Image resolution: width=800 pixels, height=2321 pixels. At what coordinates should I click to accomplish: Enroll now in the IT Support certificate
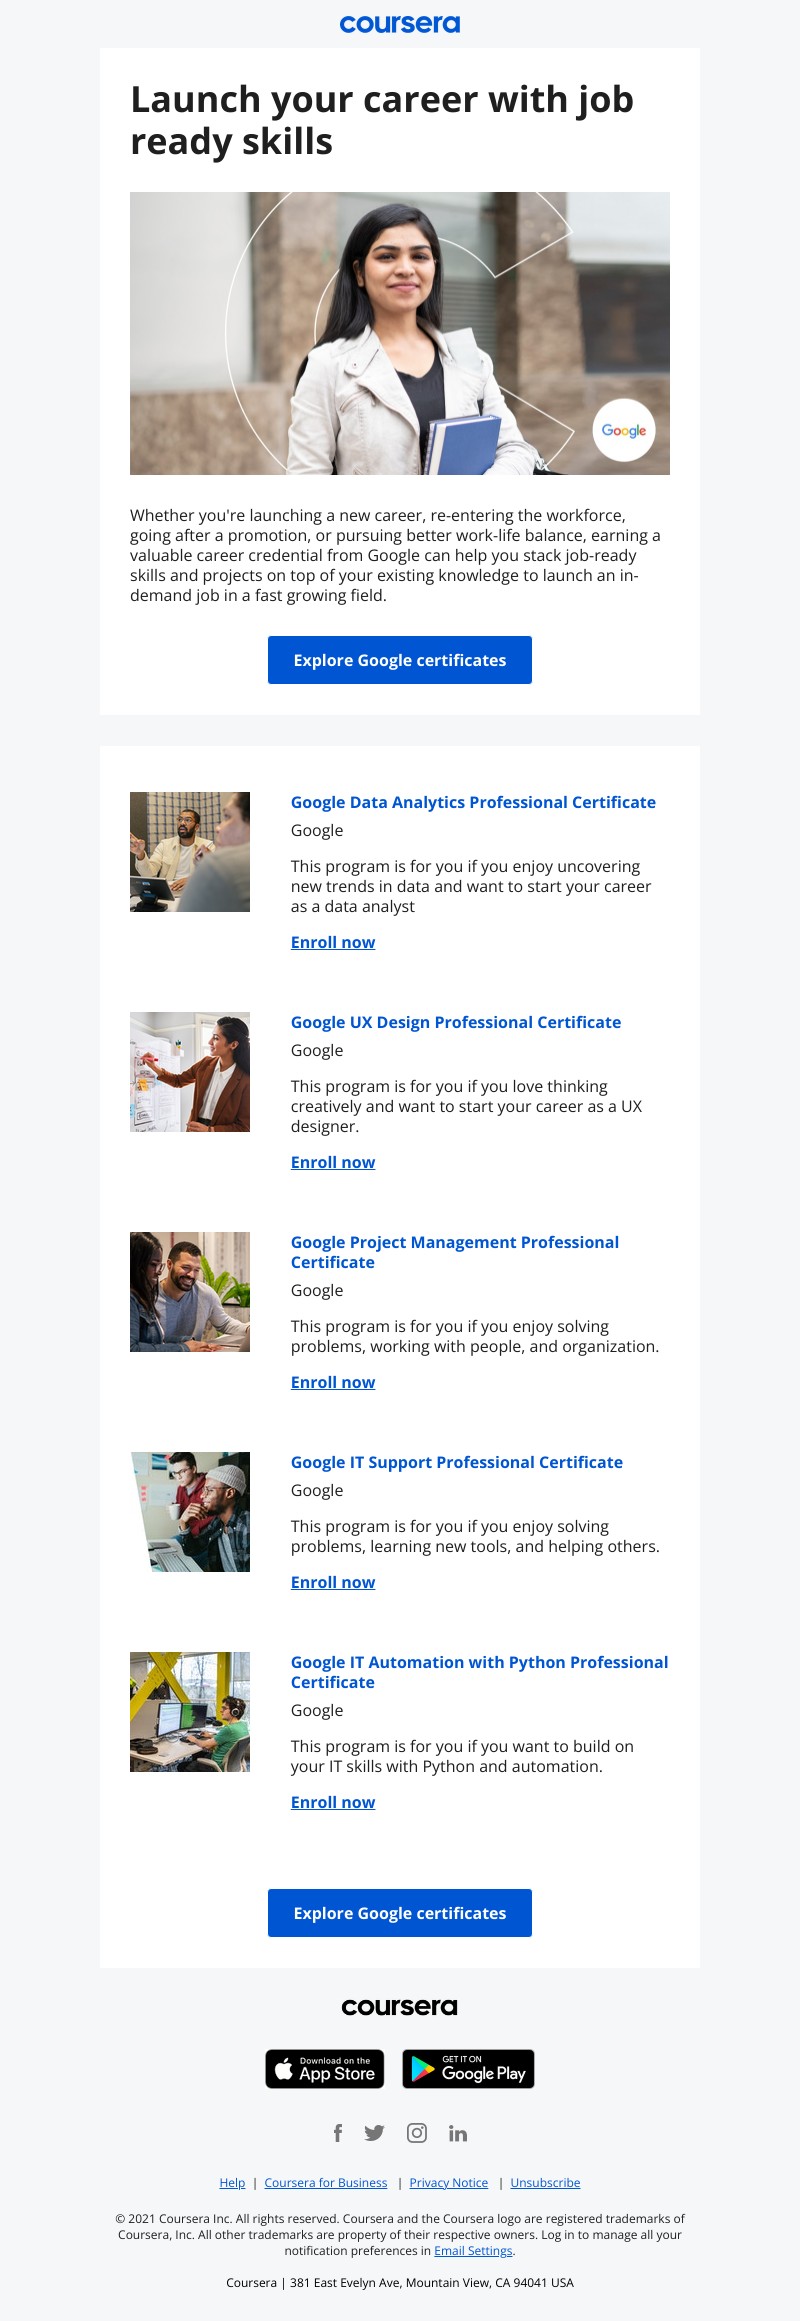click(333, 1582)
